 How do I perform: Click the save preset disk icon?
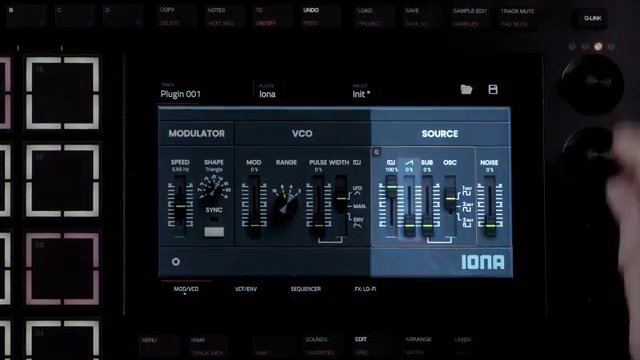[x=493, y=89]
